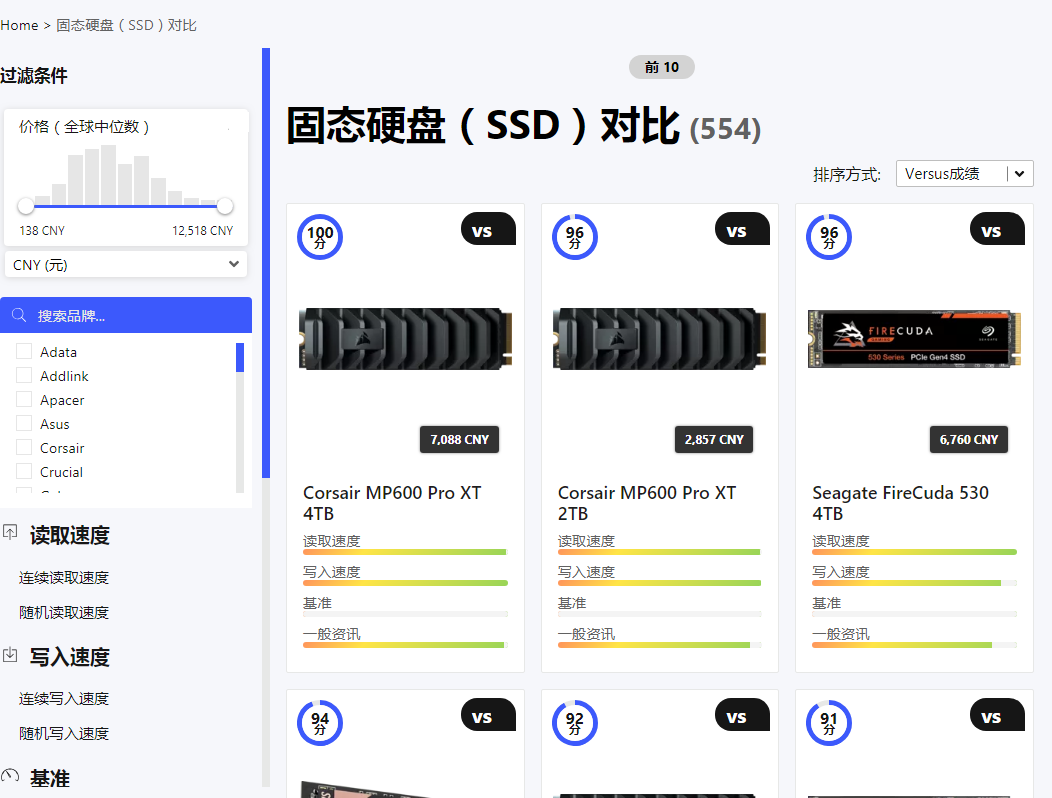
Task: Open the Seagate FireCuda 530 4TB title
Action: click(900, 503)
